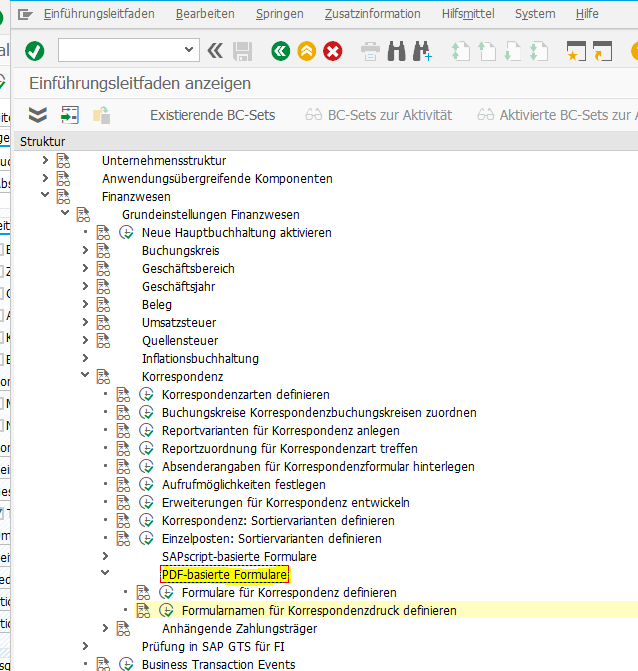638x671 pixels.
Task: Collapse the Korrespondenz node
Action: pos(85,375)
